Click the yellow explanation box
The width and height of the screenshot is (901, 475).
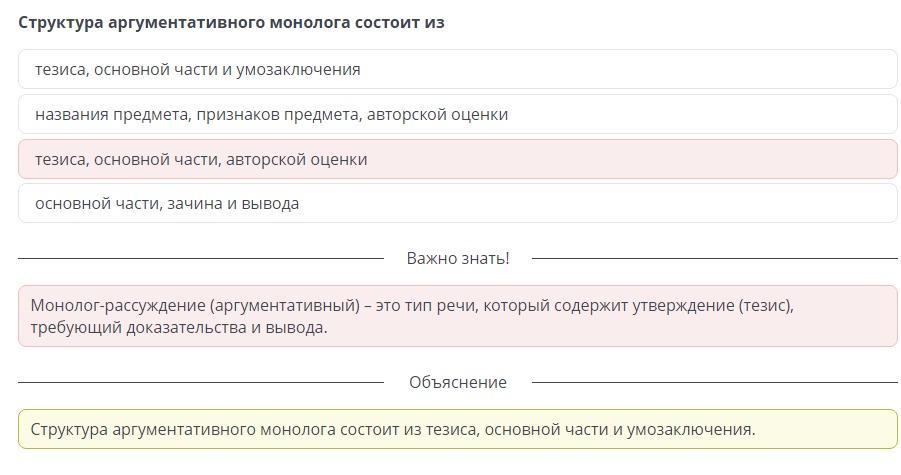coord(457,430)
